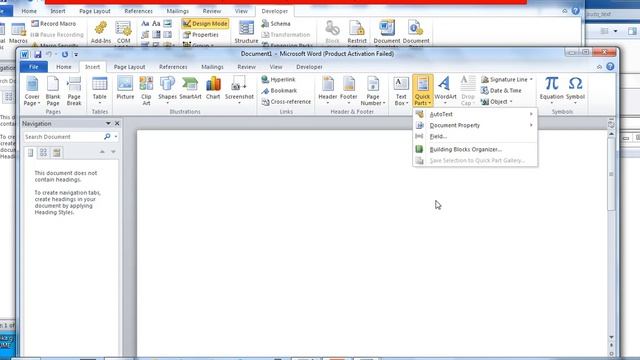This screenshot has width=640, height=360.
Task: Close the Quick Parts menu button
Action: point(422,91)
